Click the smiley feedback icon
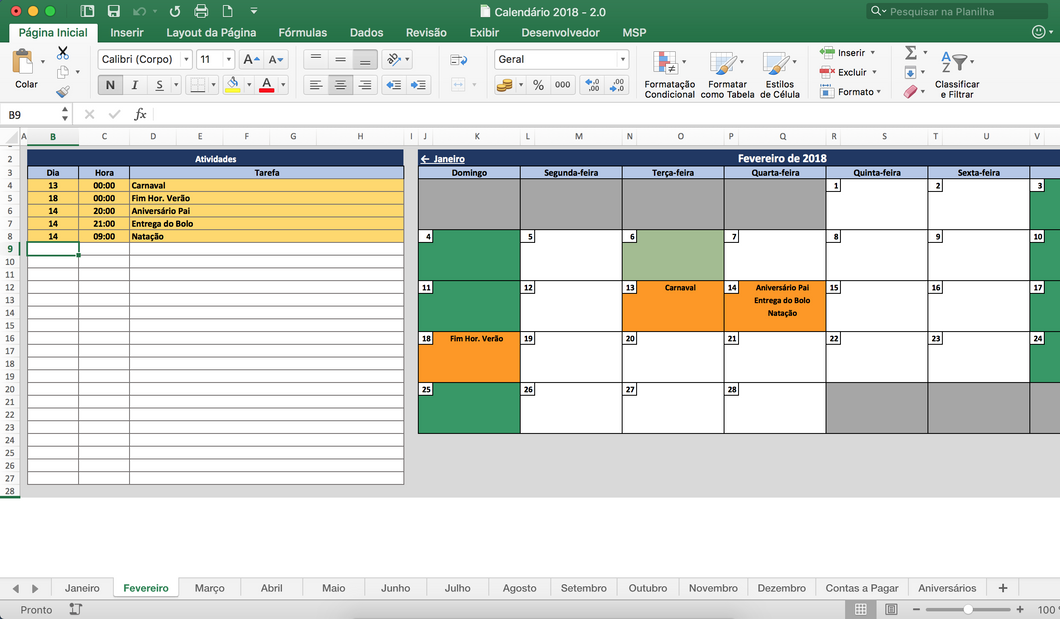The height and width of the screenshot is (619, 1060). click(1038, 32)
